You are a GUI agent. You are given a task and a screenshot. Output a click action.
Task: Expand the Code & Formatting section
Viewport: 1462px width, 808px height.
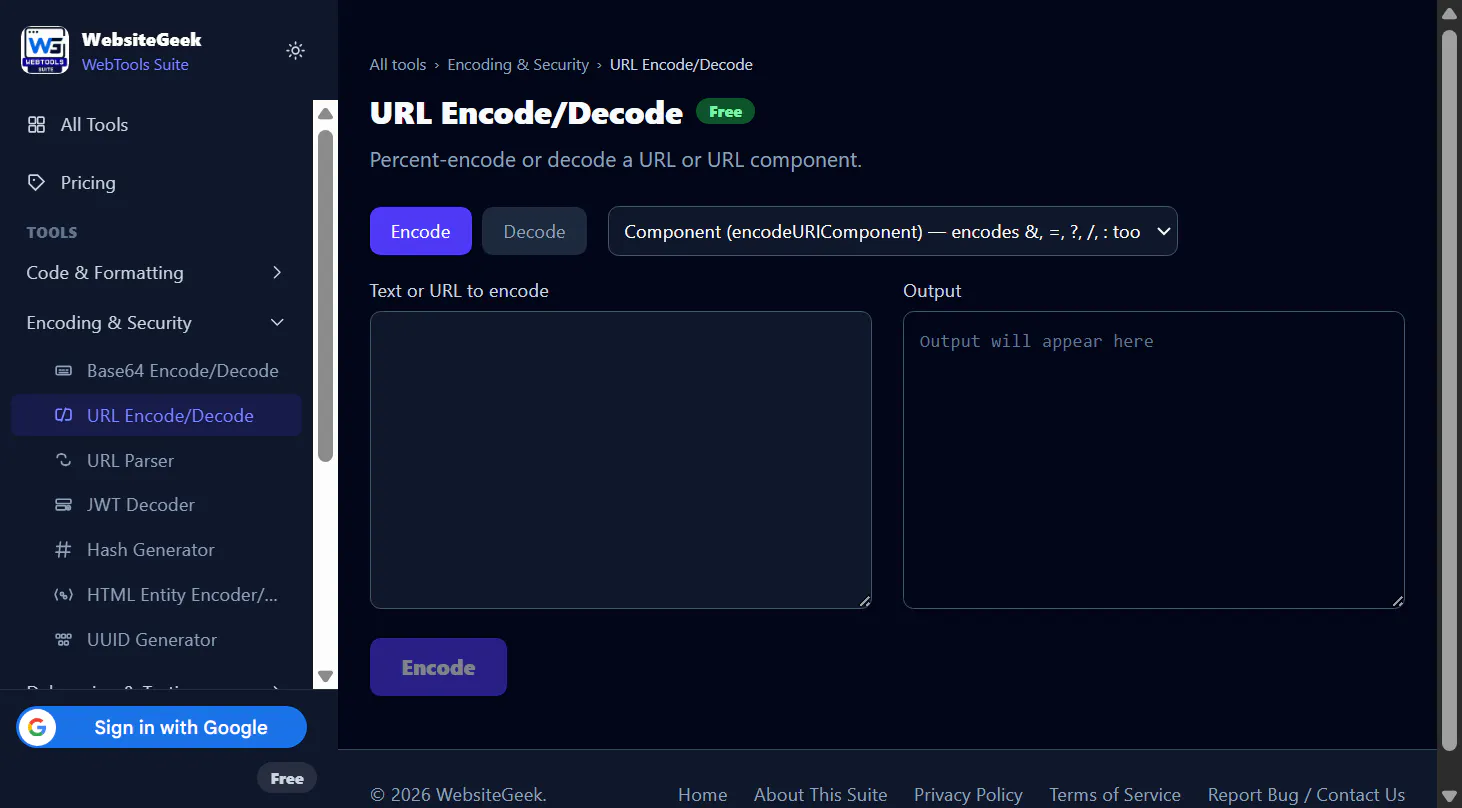coord(156,272)
